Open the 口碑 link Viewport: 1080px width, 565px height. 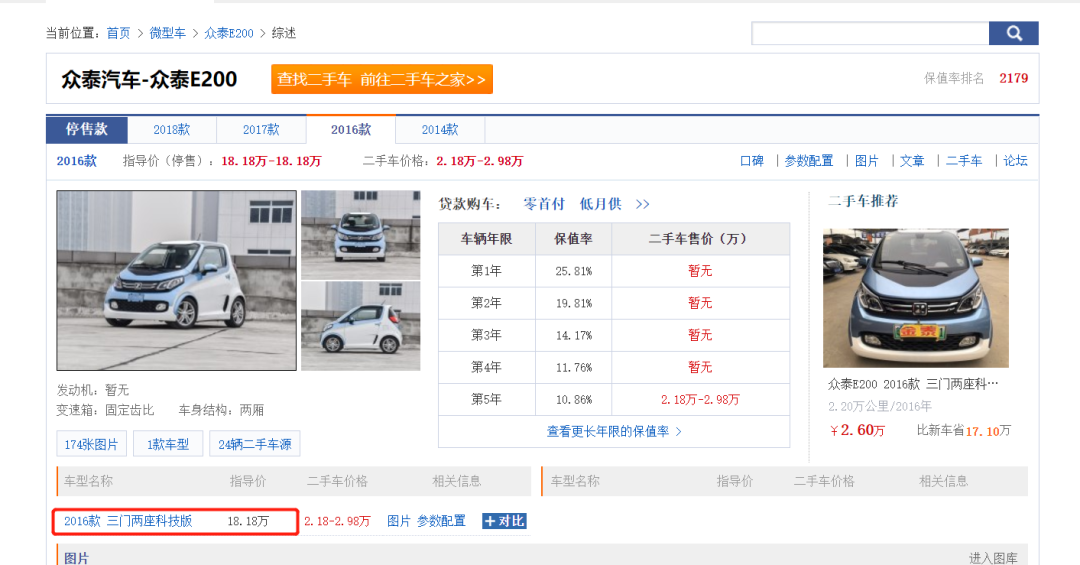(x=751, y=161)
